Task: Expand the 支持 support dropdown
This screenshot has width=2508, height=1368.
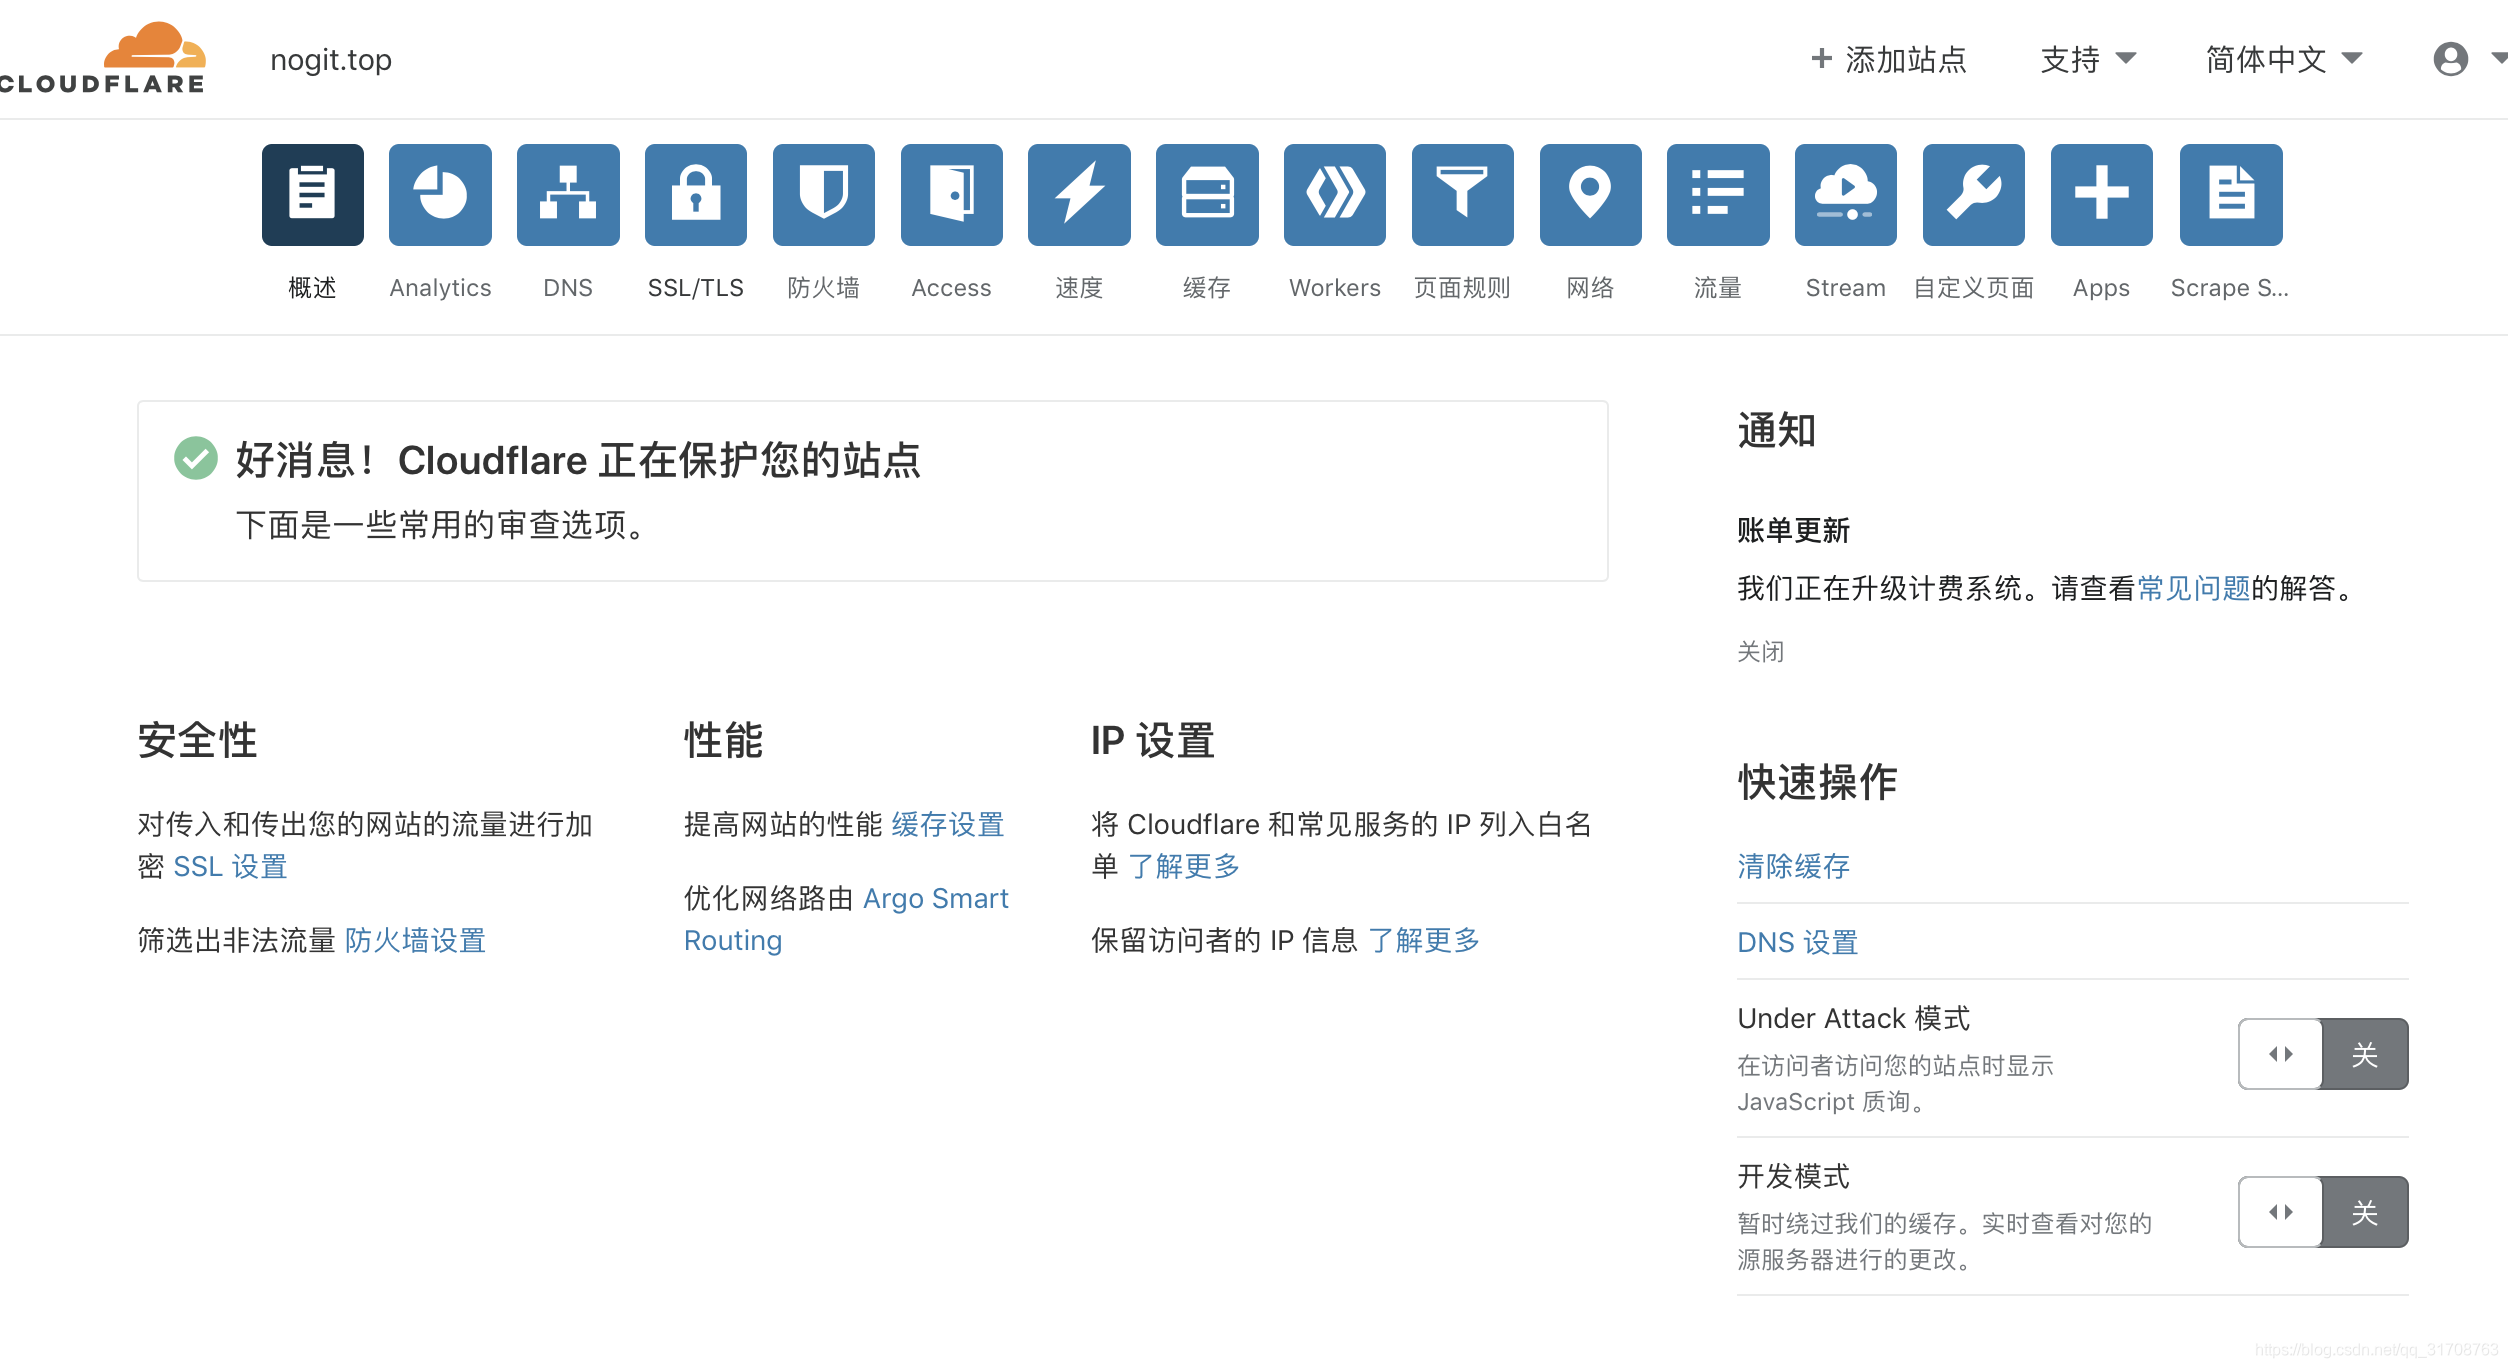Action: [x=2088, y=59]
